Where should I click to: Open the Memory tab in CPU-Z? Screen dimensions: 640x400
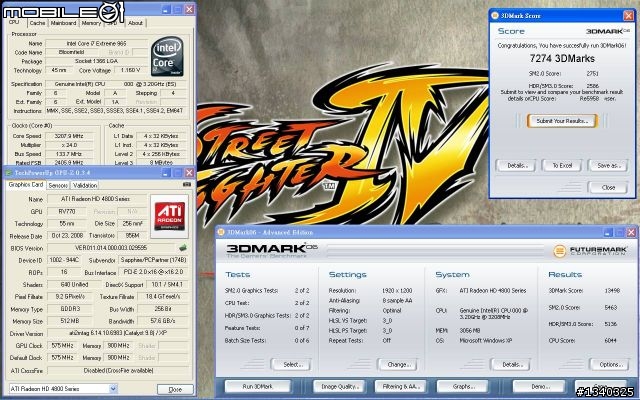pyautogui.click(x=91, y=23)
